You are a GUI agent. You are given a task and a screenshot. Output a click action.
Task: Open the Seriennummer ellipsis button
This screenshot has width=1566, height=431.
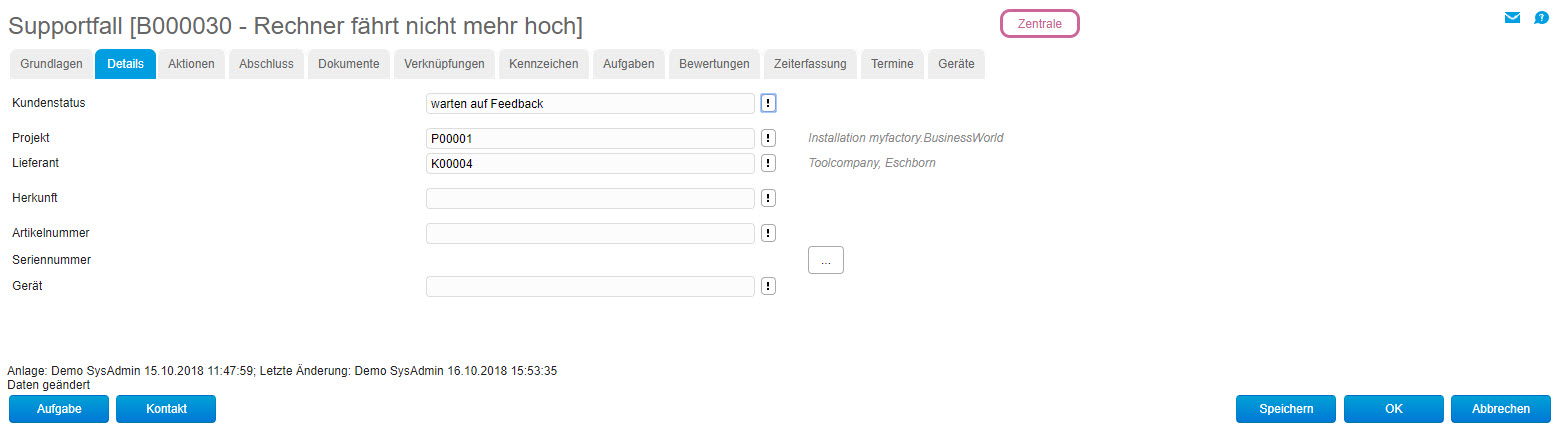tap(826, 260)
